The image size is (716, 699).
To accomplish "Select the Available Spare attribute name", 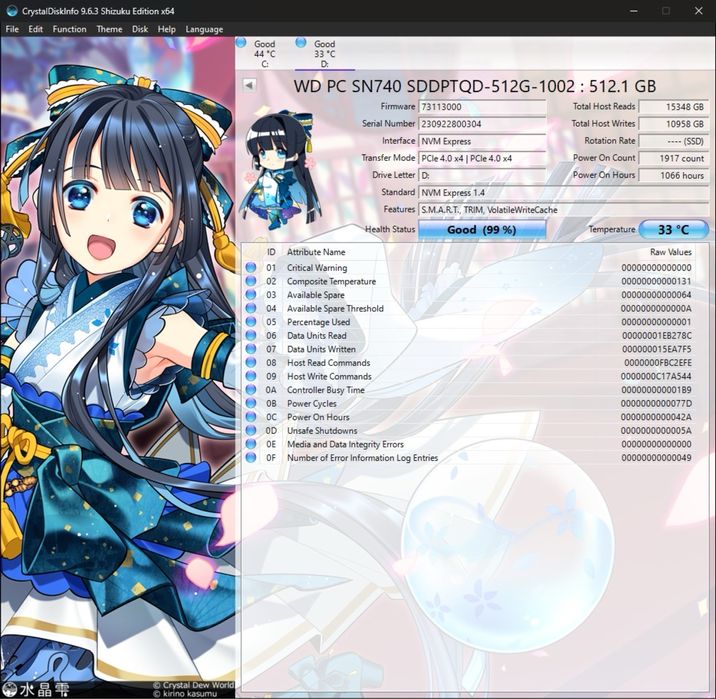I will tap(316, 295).
